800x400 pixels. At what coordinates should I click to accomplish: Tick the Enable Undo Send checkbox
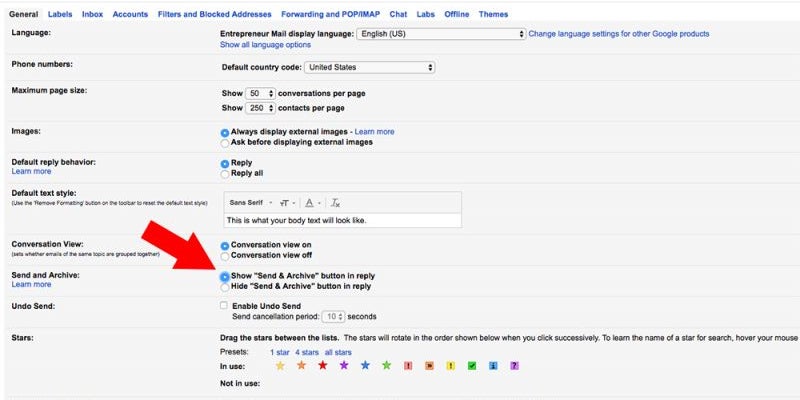coord(223,306)
